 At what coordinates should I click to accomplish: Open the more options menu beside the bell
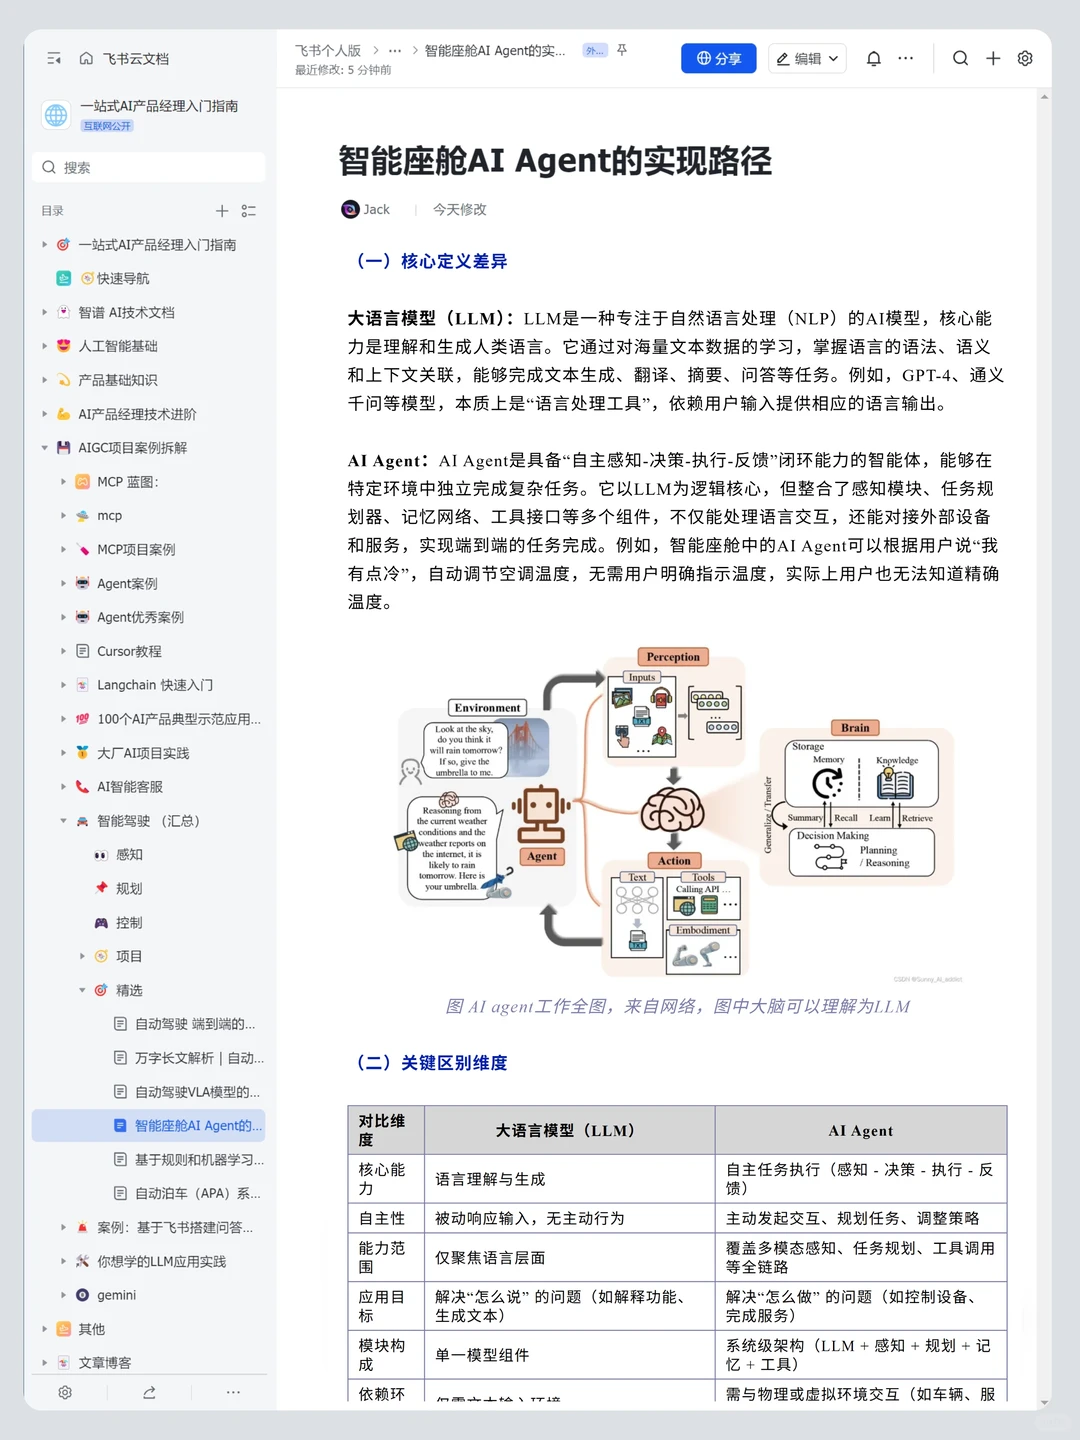click(906, 59)
